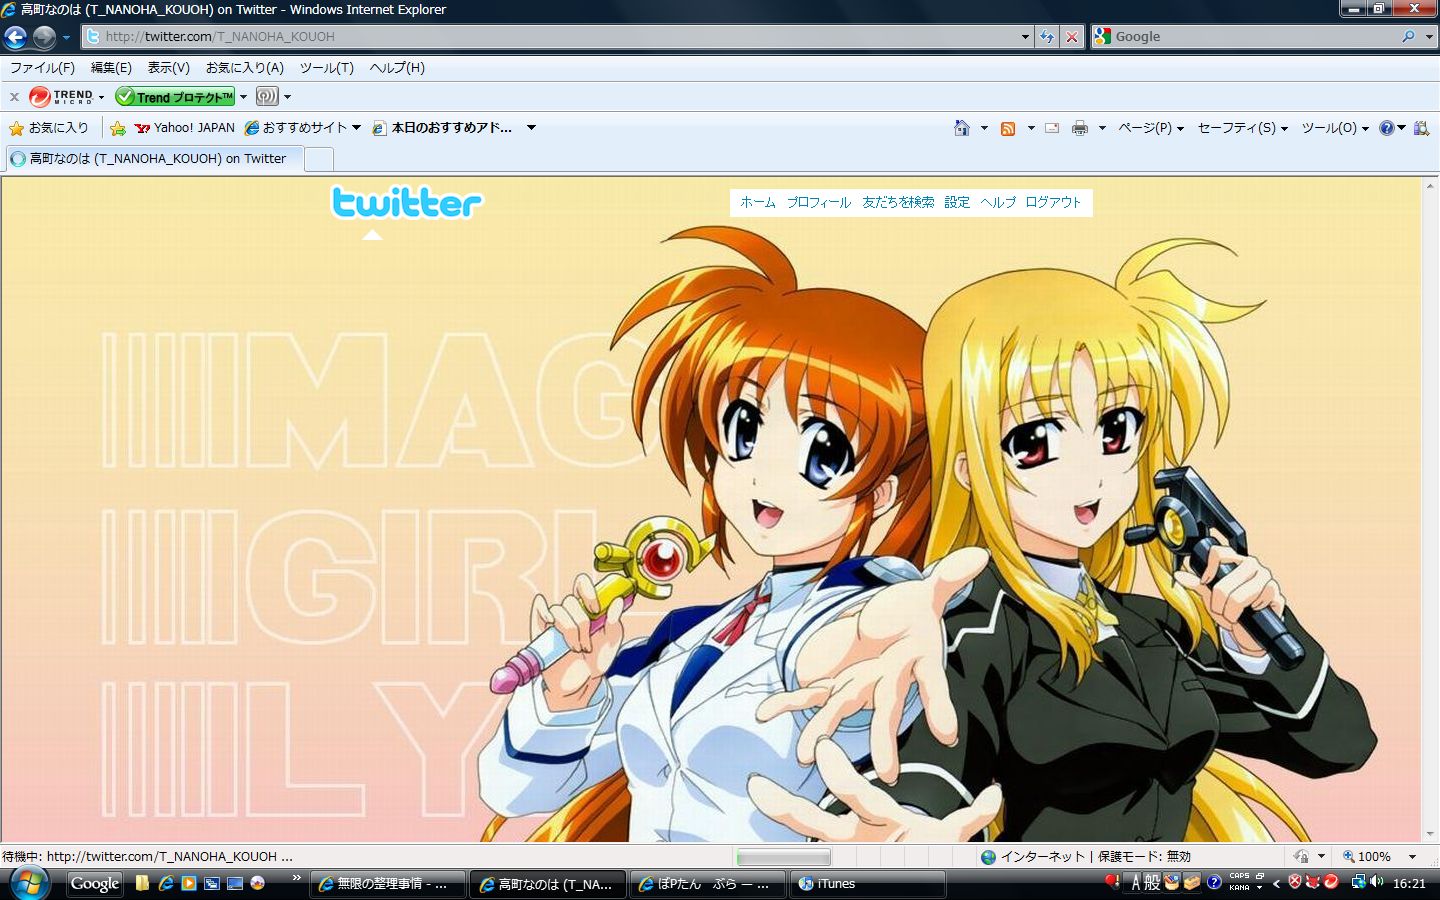Click the Windows Start orb
The width and height of the screenshot is (1440, 900).
pyautogui.click(x=29, y=884)
